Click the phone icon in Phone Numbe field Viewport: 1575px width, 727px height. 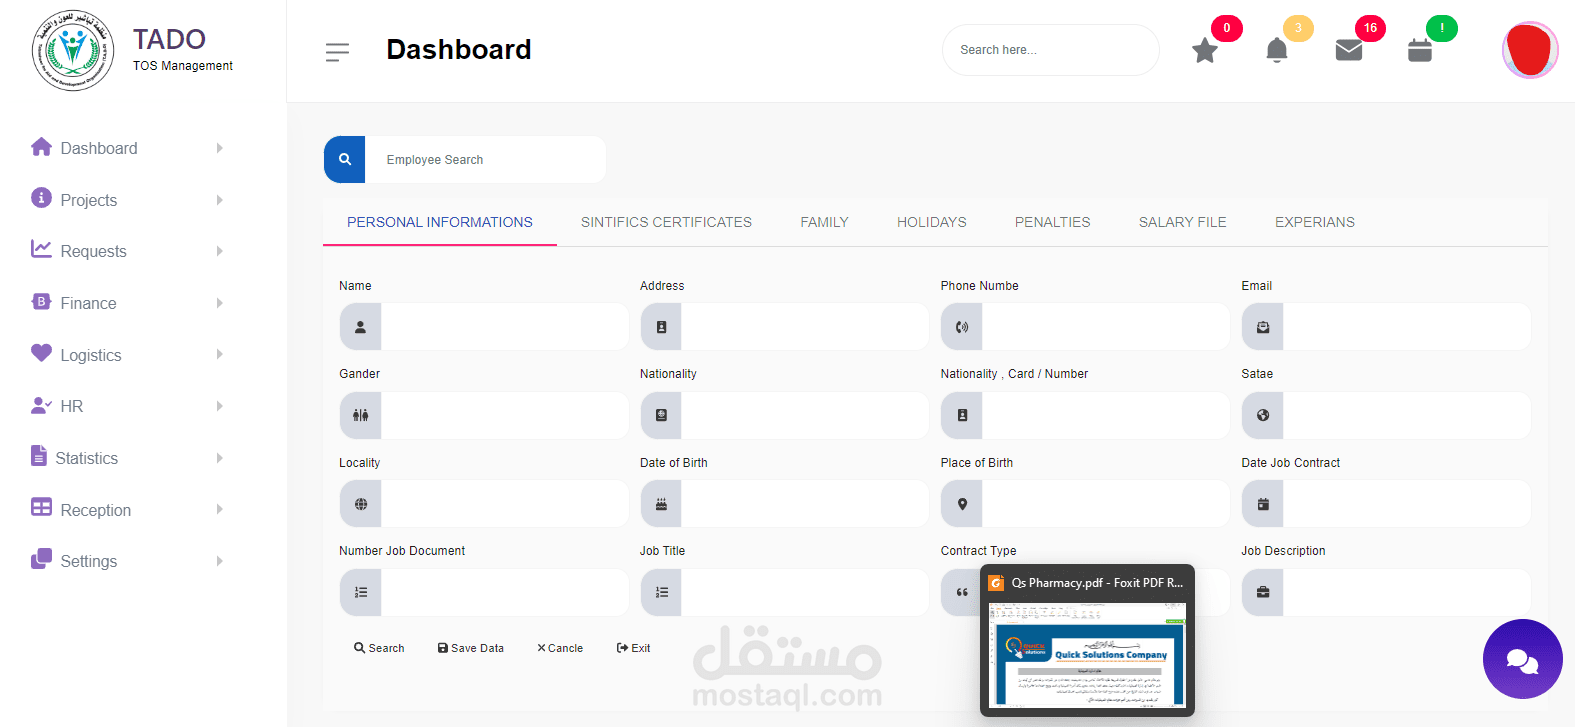962,327
